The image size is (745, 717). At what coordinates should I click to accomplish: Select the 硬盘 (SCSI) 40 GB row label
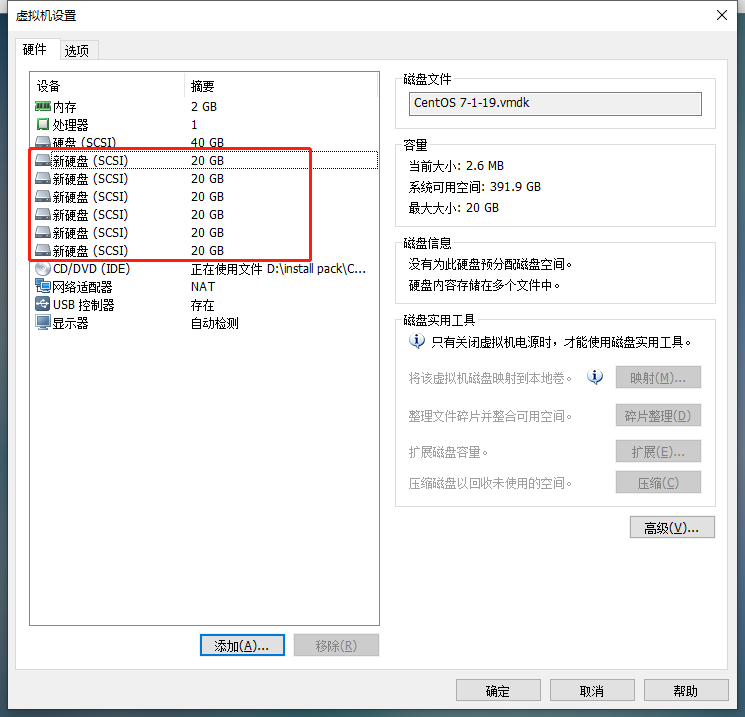pyautogui.click(x=85, y=143)
